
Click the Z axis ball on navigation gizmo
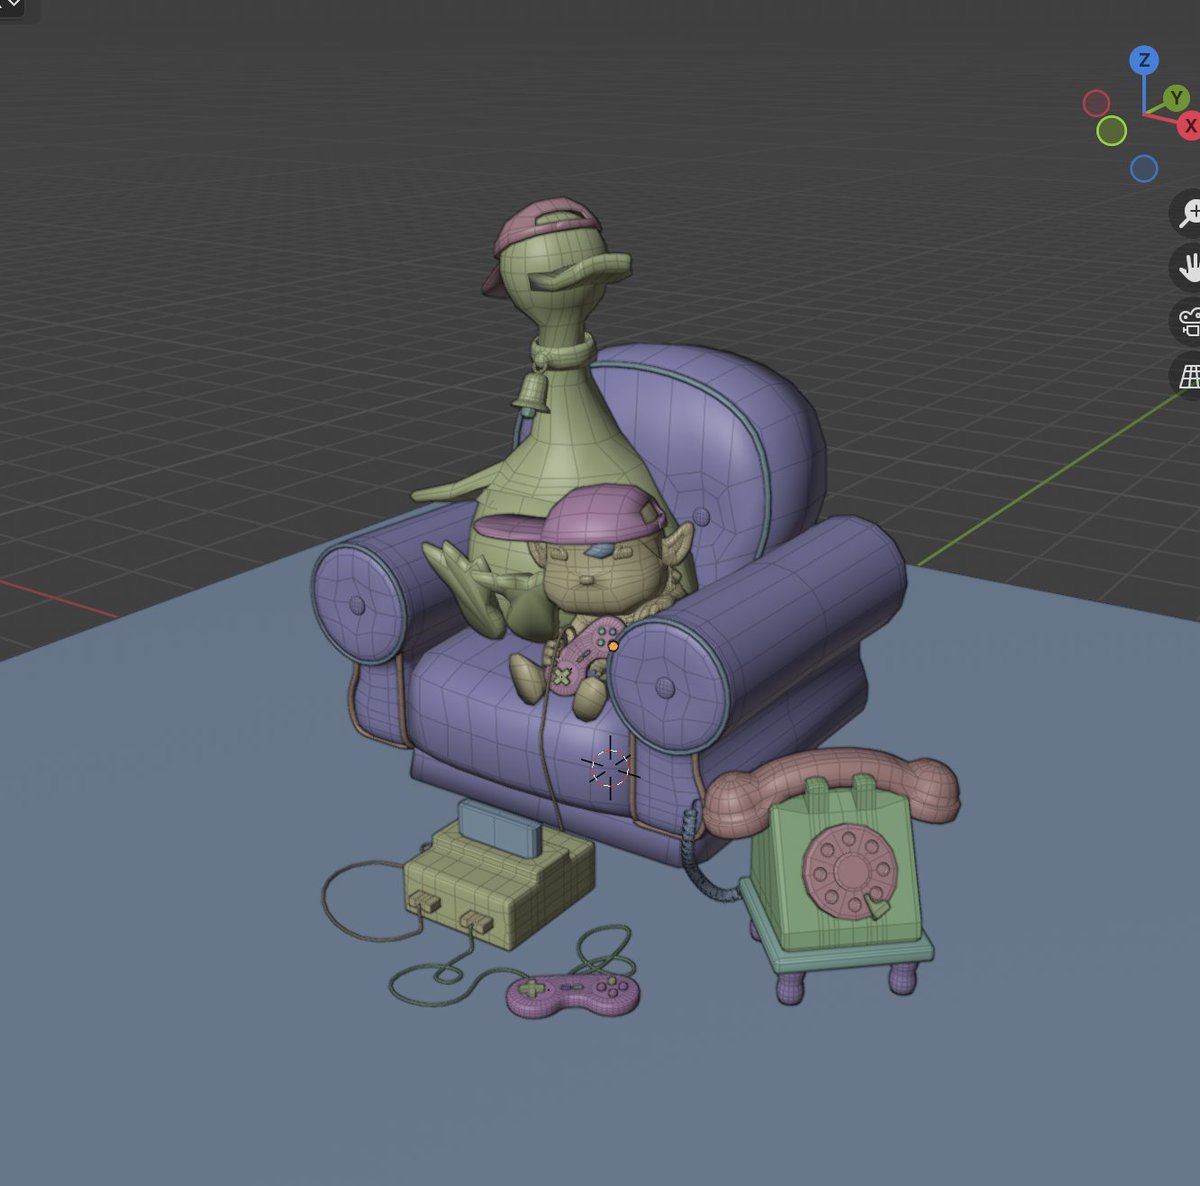(x=1143, y=60)
